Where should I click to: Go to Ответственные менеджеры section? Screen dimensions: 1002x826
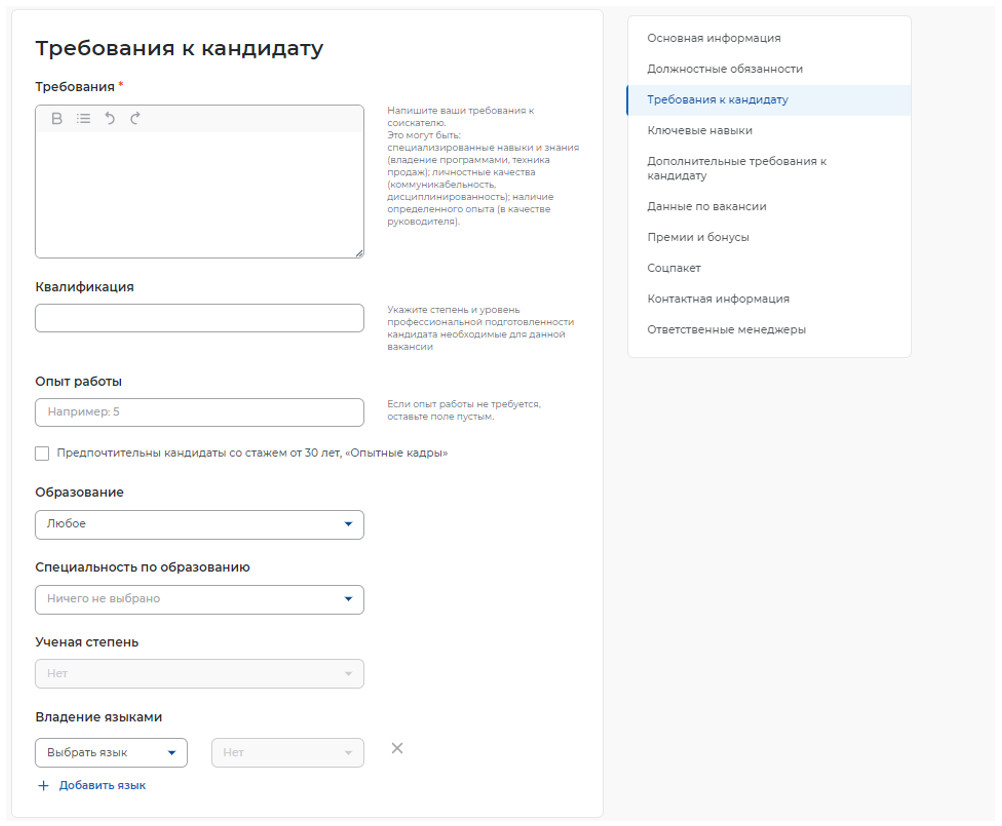(725, 329)
